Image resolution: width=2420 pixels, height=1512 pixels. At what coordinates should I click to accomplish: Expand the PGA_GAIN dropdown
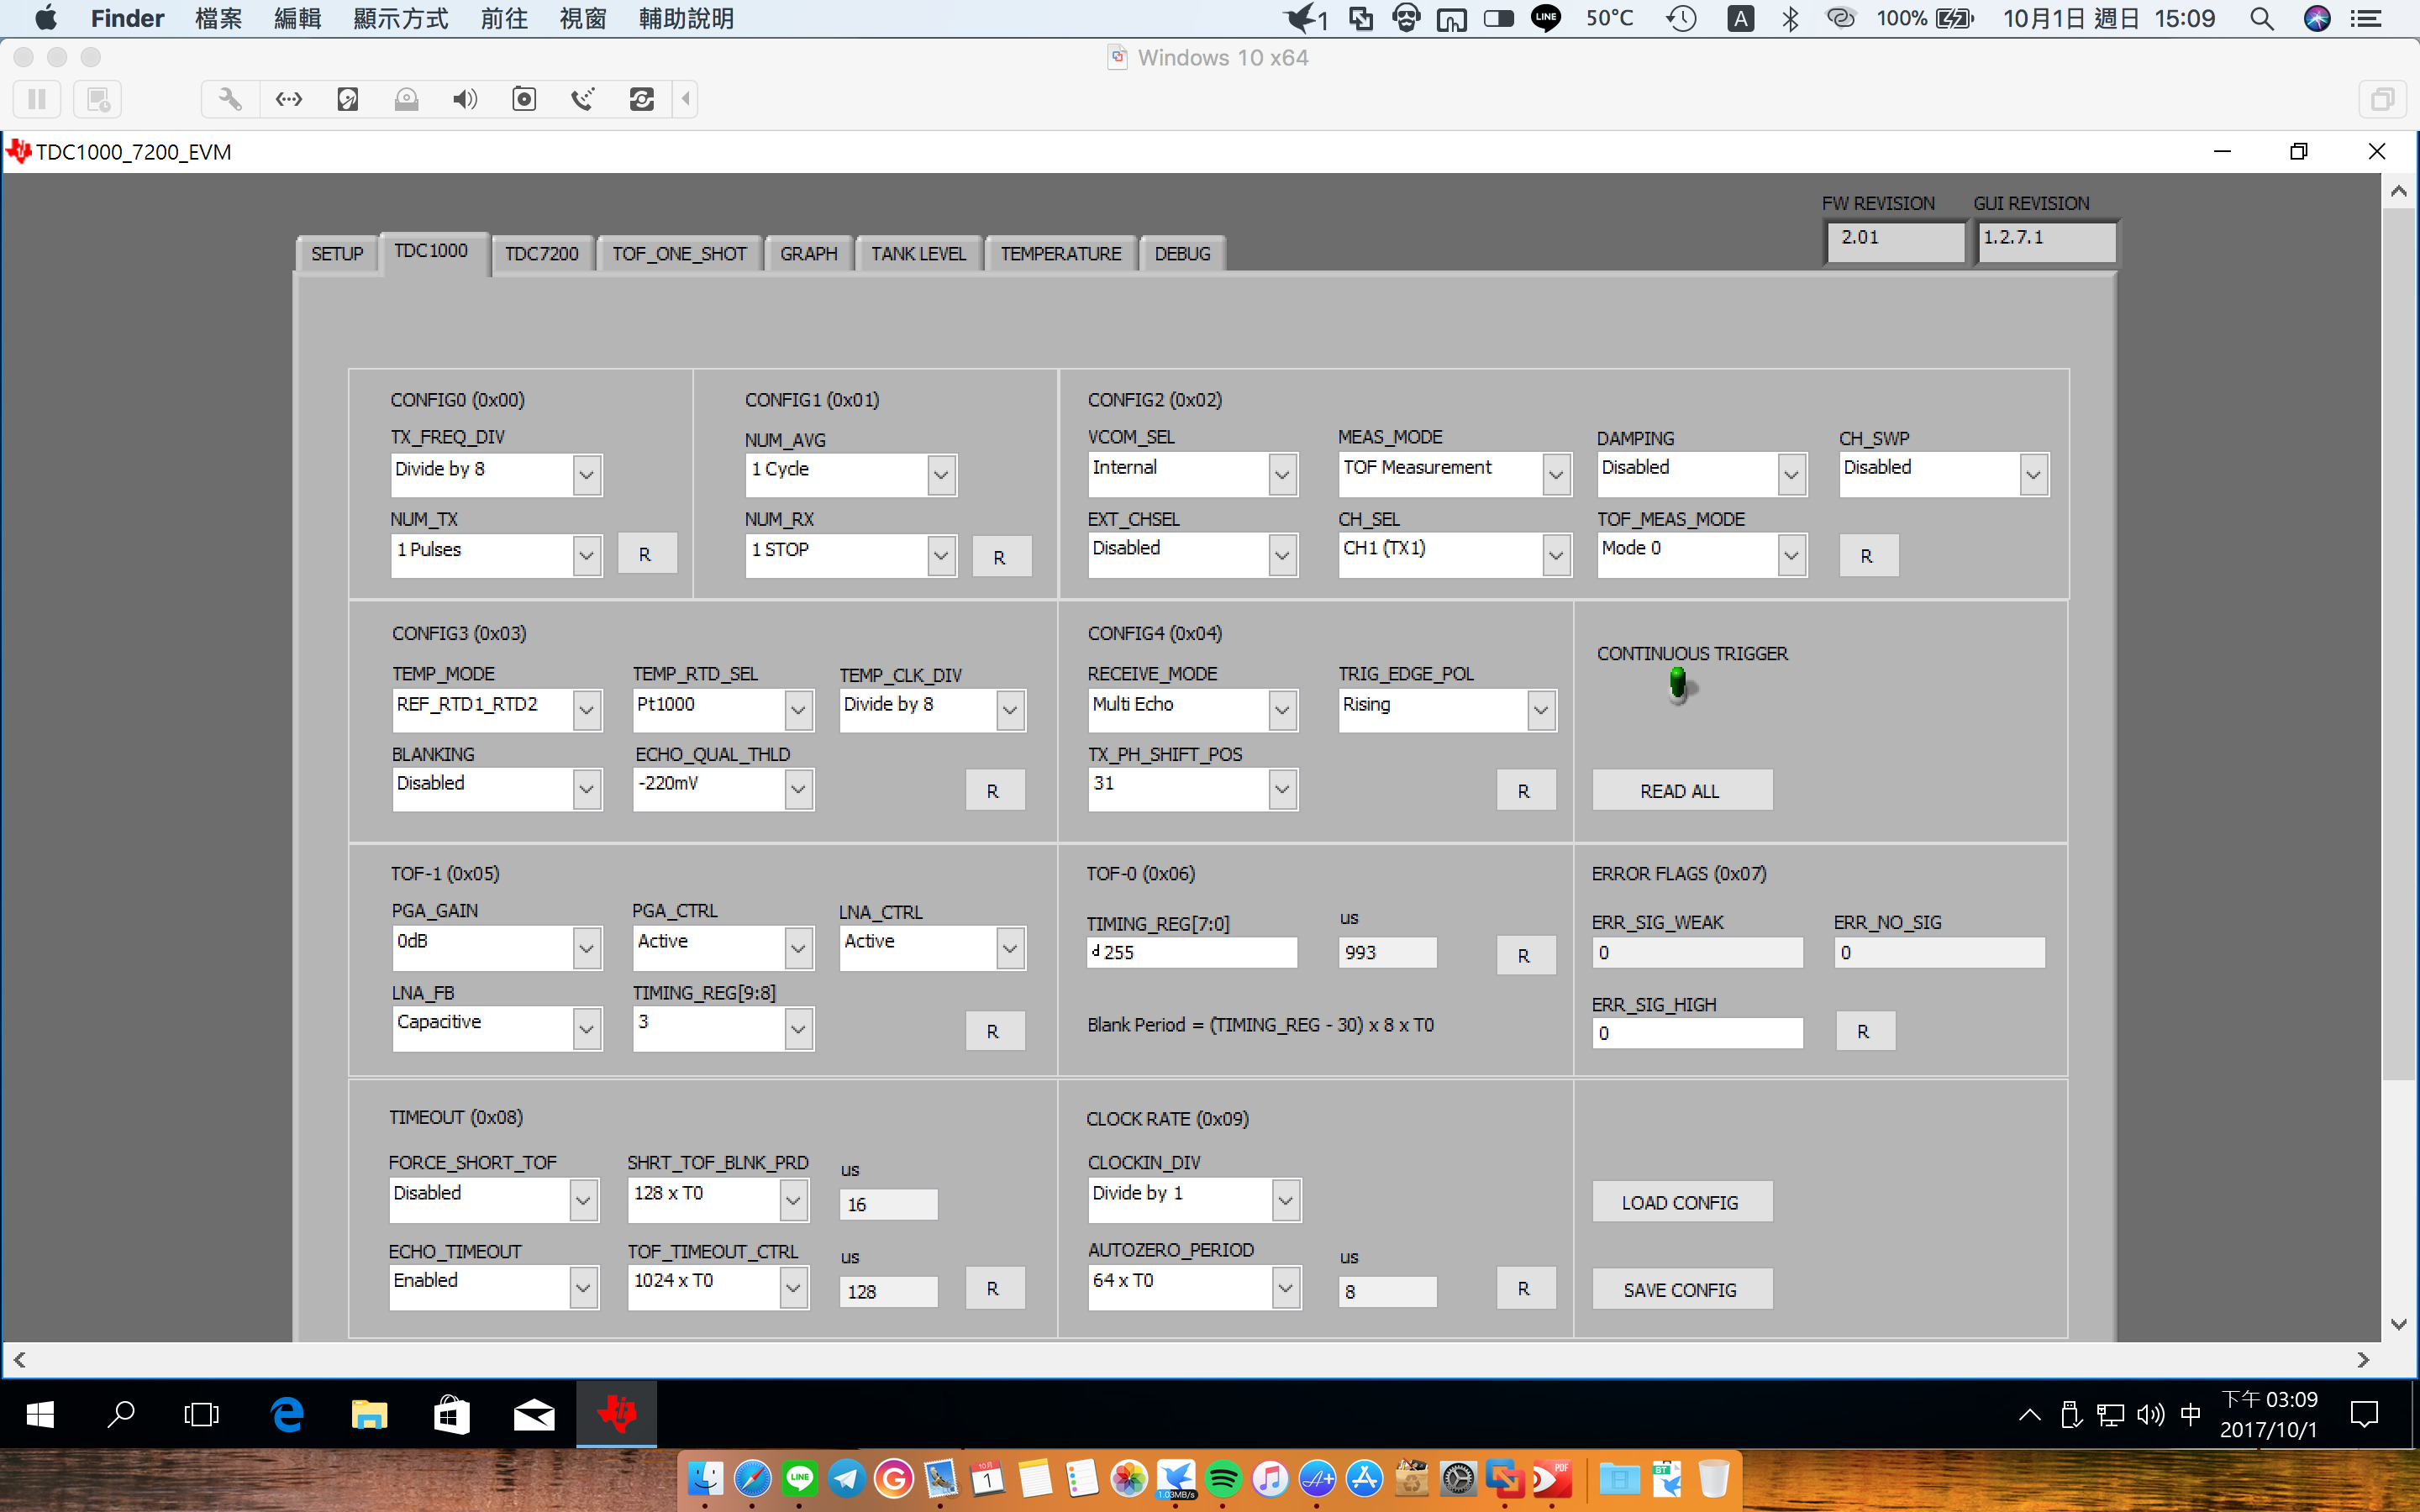tap(587, 948)
